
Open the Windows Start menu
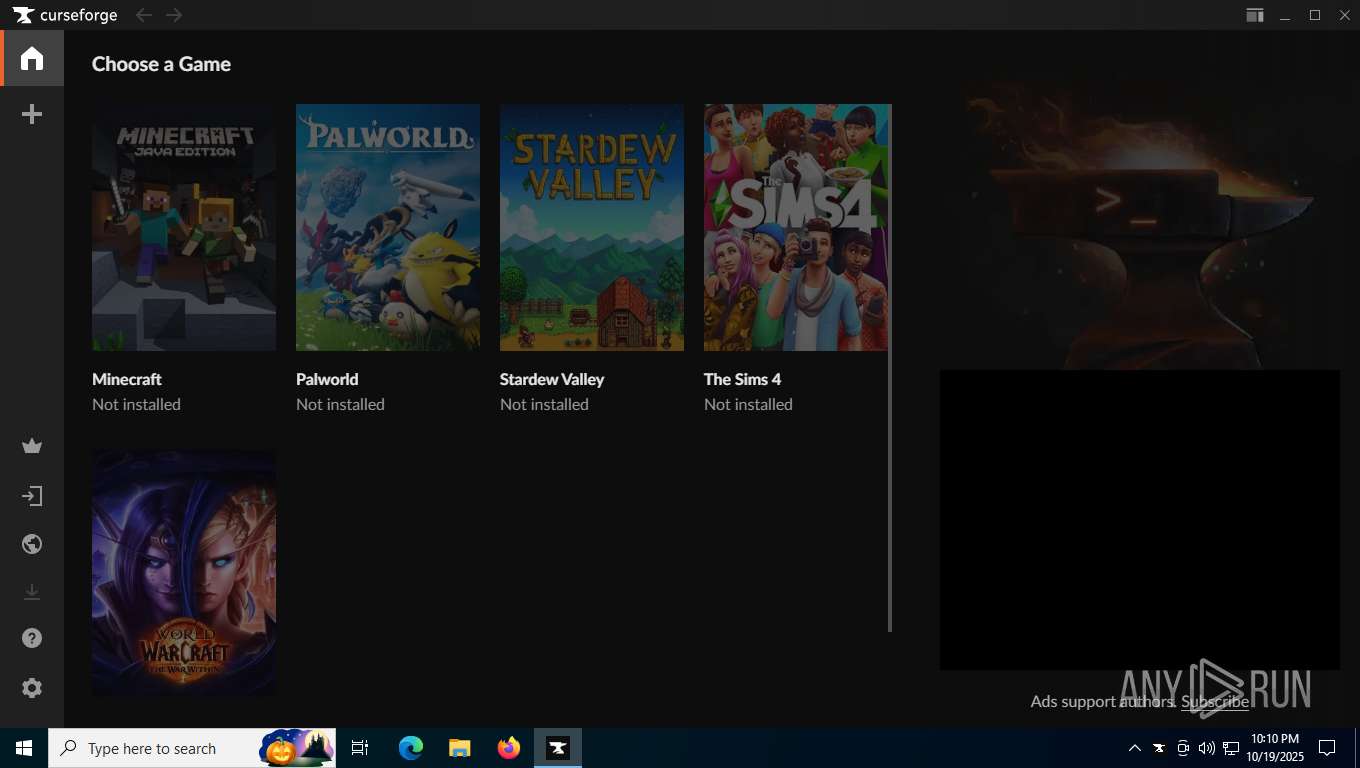[x=24, y=748]
